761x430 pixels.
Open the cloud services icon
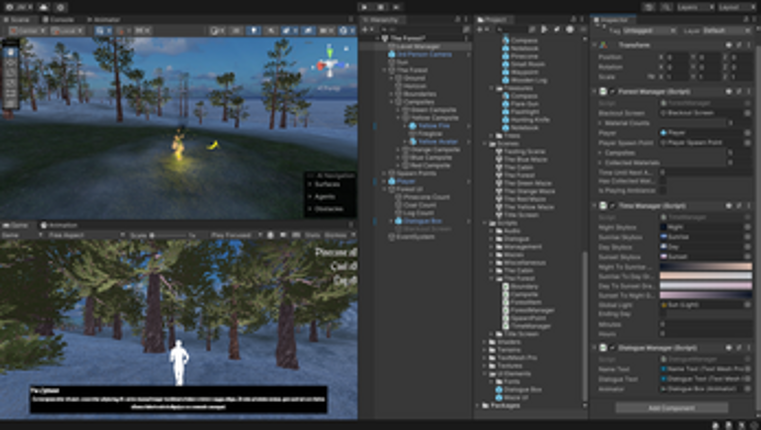(x=44, y=7)
